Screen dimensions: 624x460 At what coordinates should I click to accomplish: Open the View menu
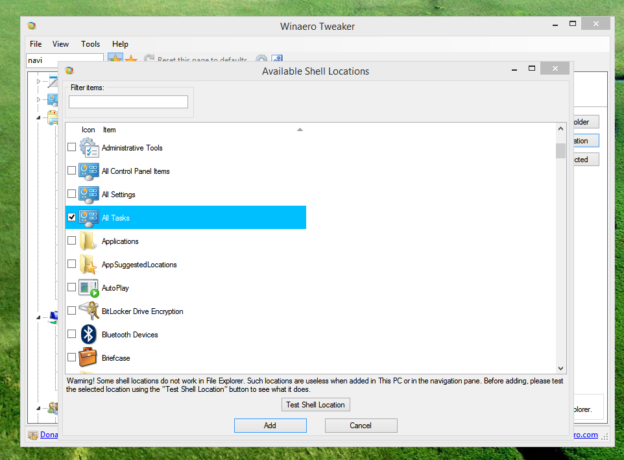[60, 44]
